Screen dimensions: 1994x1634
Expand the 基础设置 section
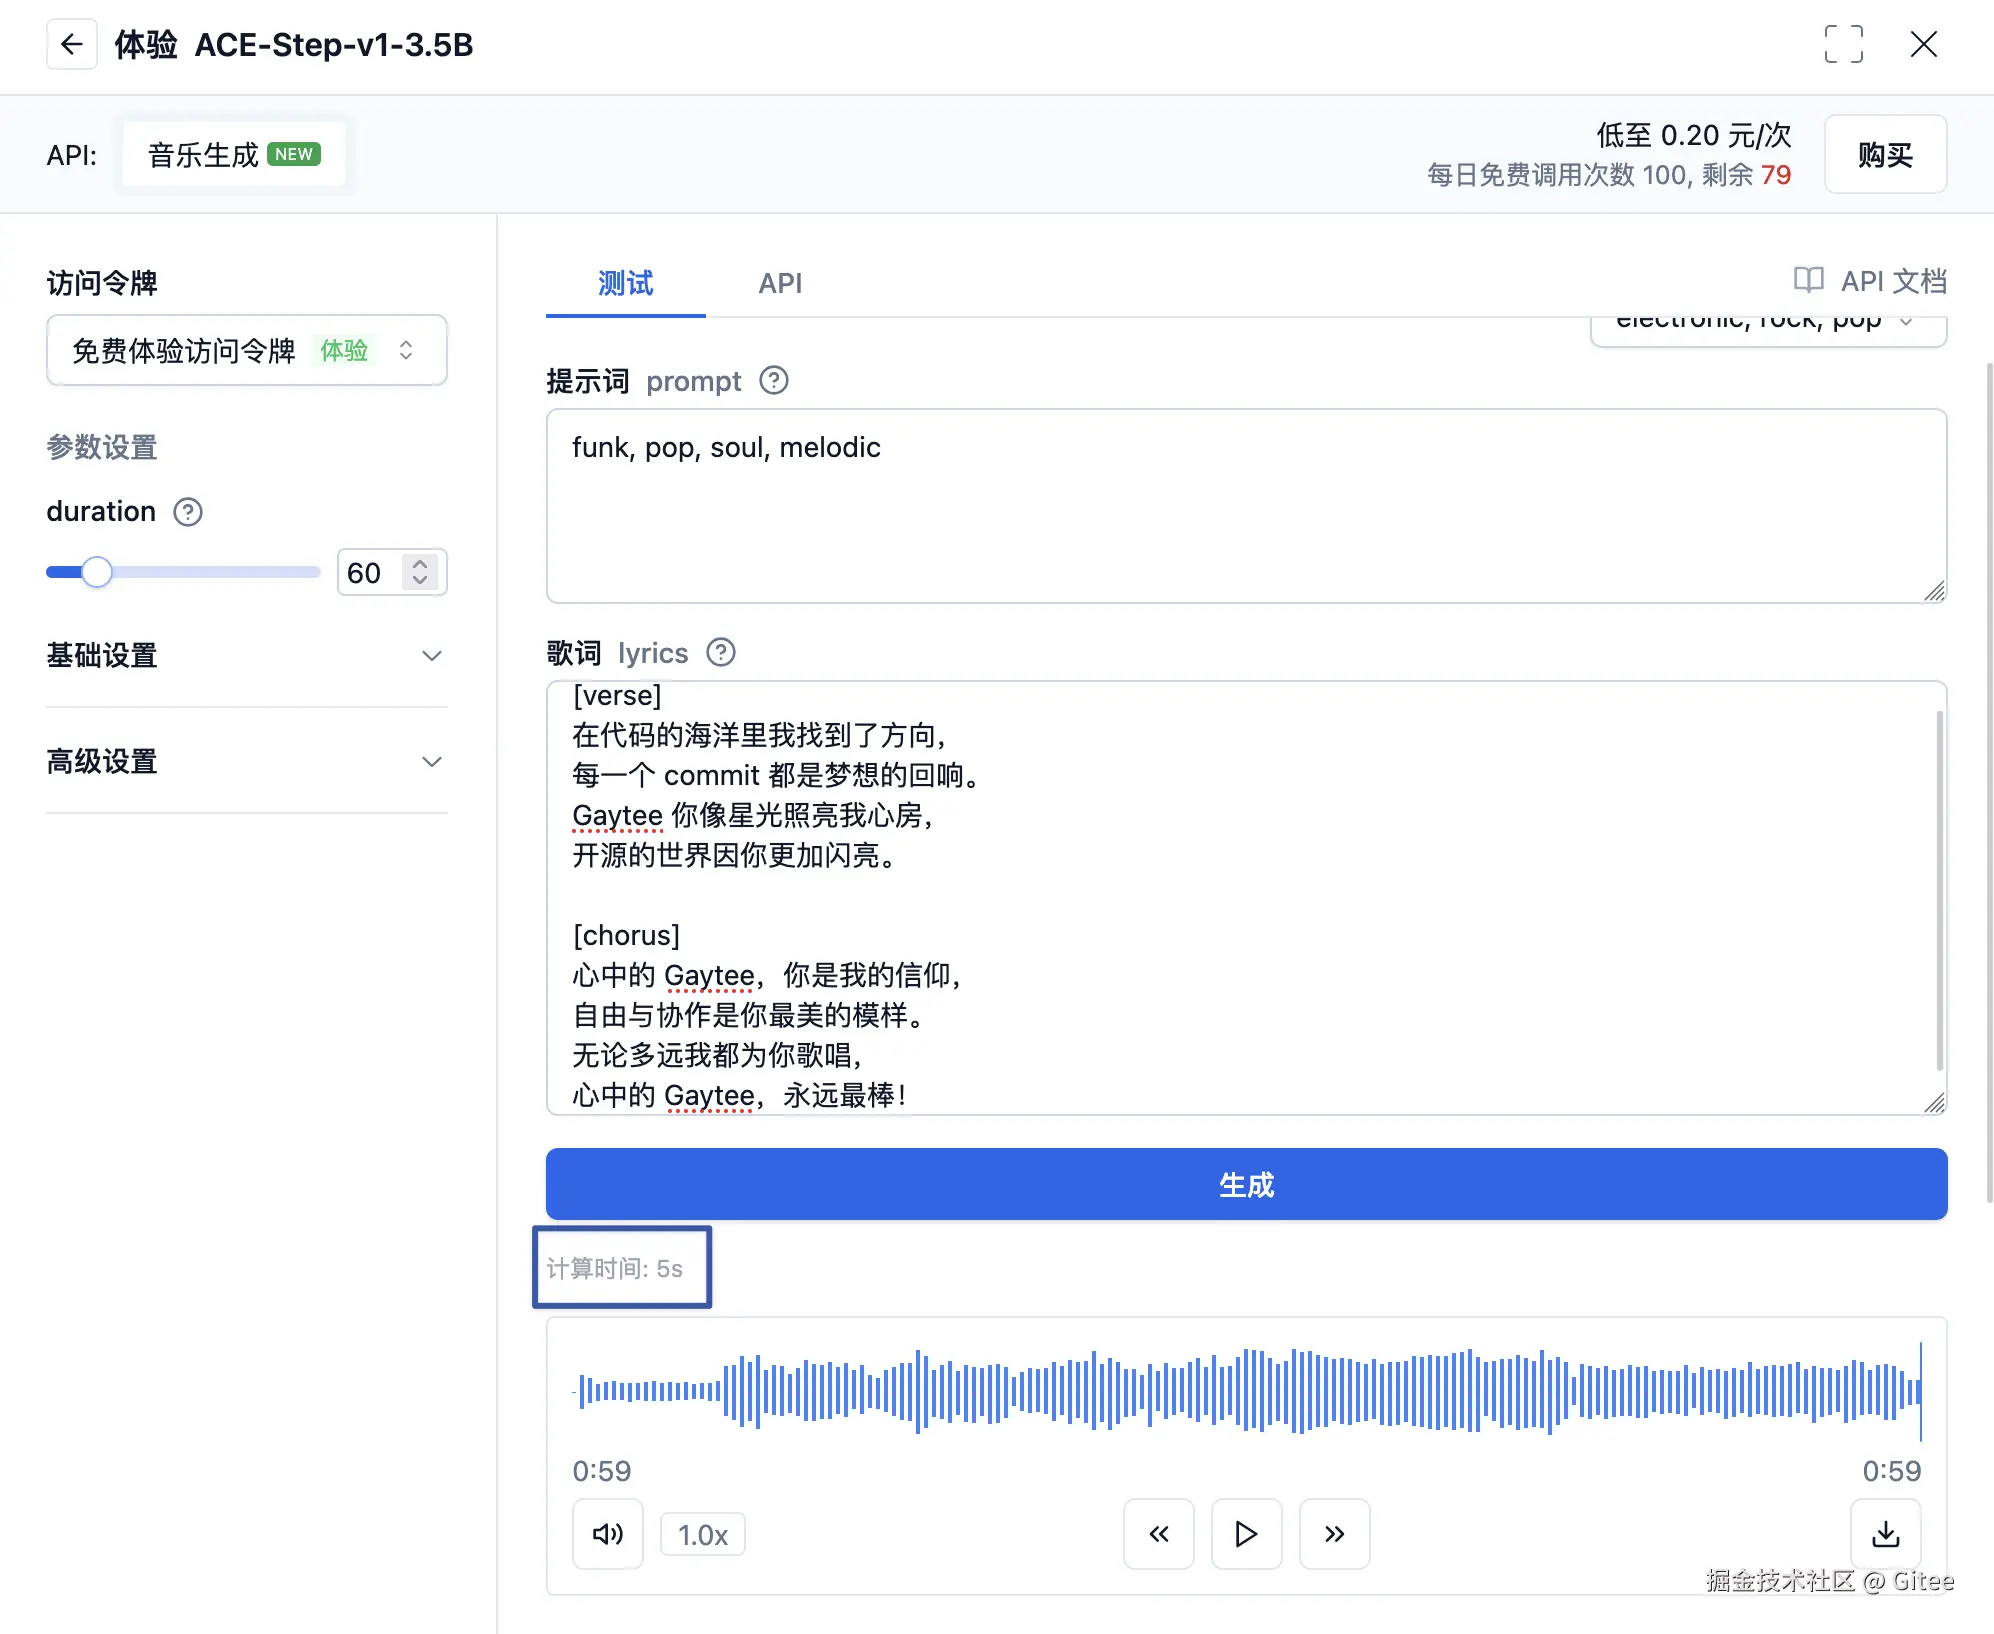tap(246, 656)
